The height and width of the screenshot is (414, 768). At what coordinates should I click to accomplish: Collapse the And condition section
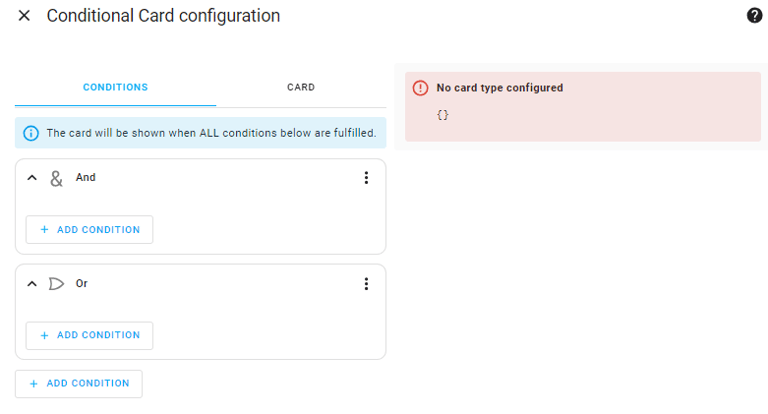[x=32, y=178]
